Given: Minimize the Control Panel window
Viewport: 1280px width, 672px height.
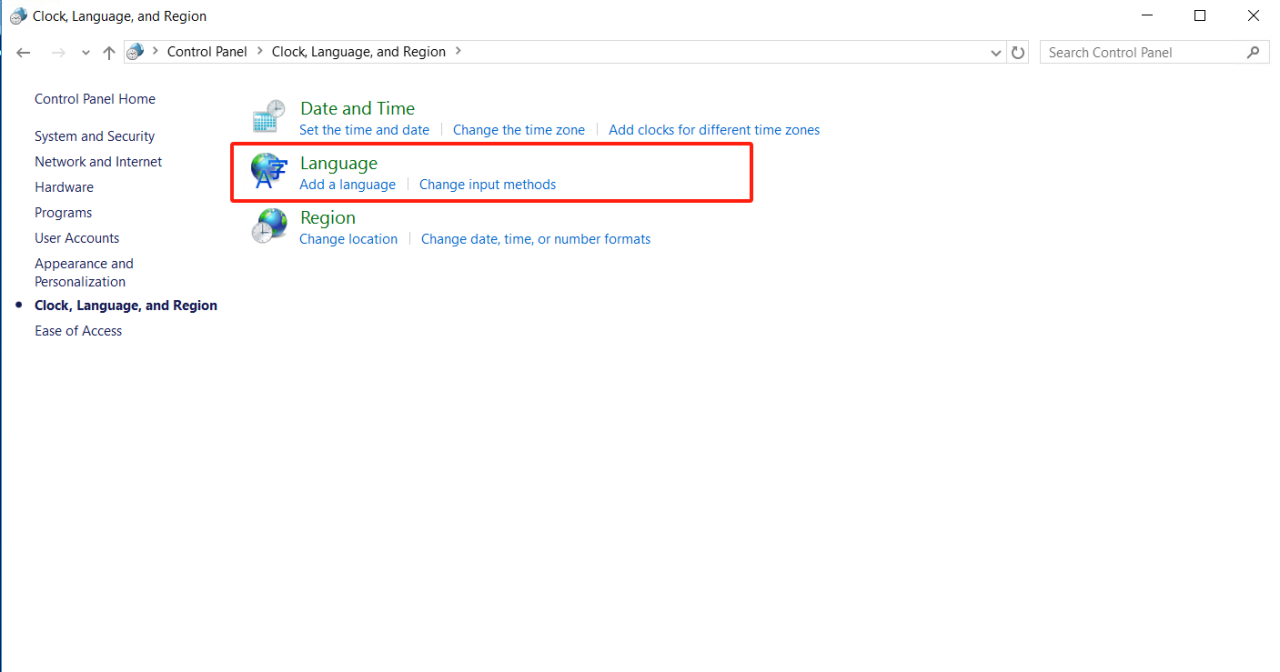Looking at the screenshot, I should [x=1147, y=16].
